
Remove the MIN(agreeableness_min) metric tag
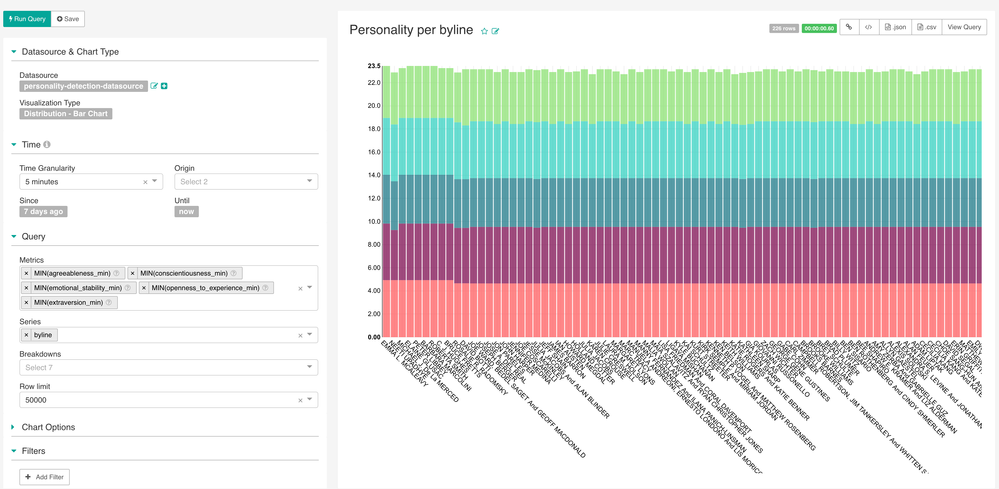tap(27, 273)
